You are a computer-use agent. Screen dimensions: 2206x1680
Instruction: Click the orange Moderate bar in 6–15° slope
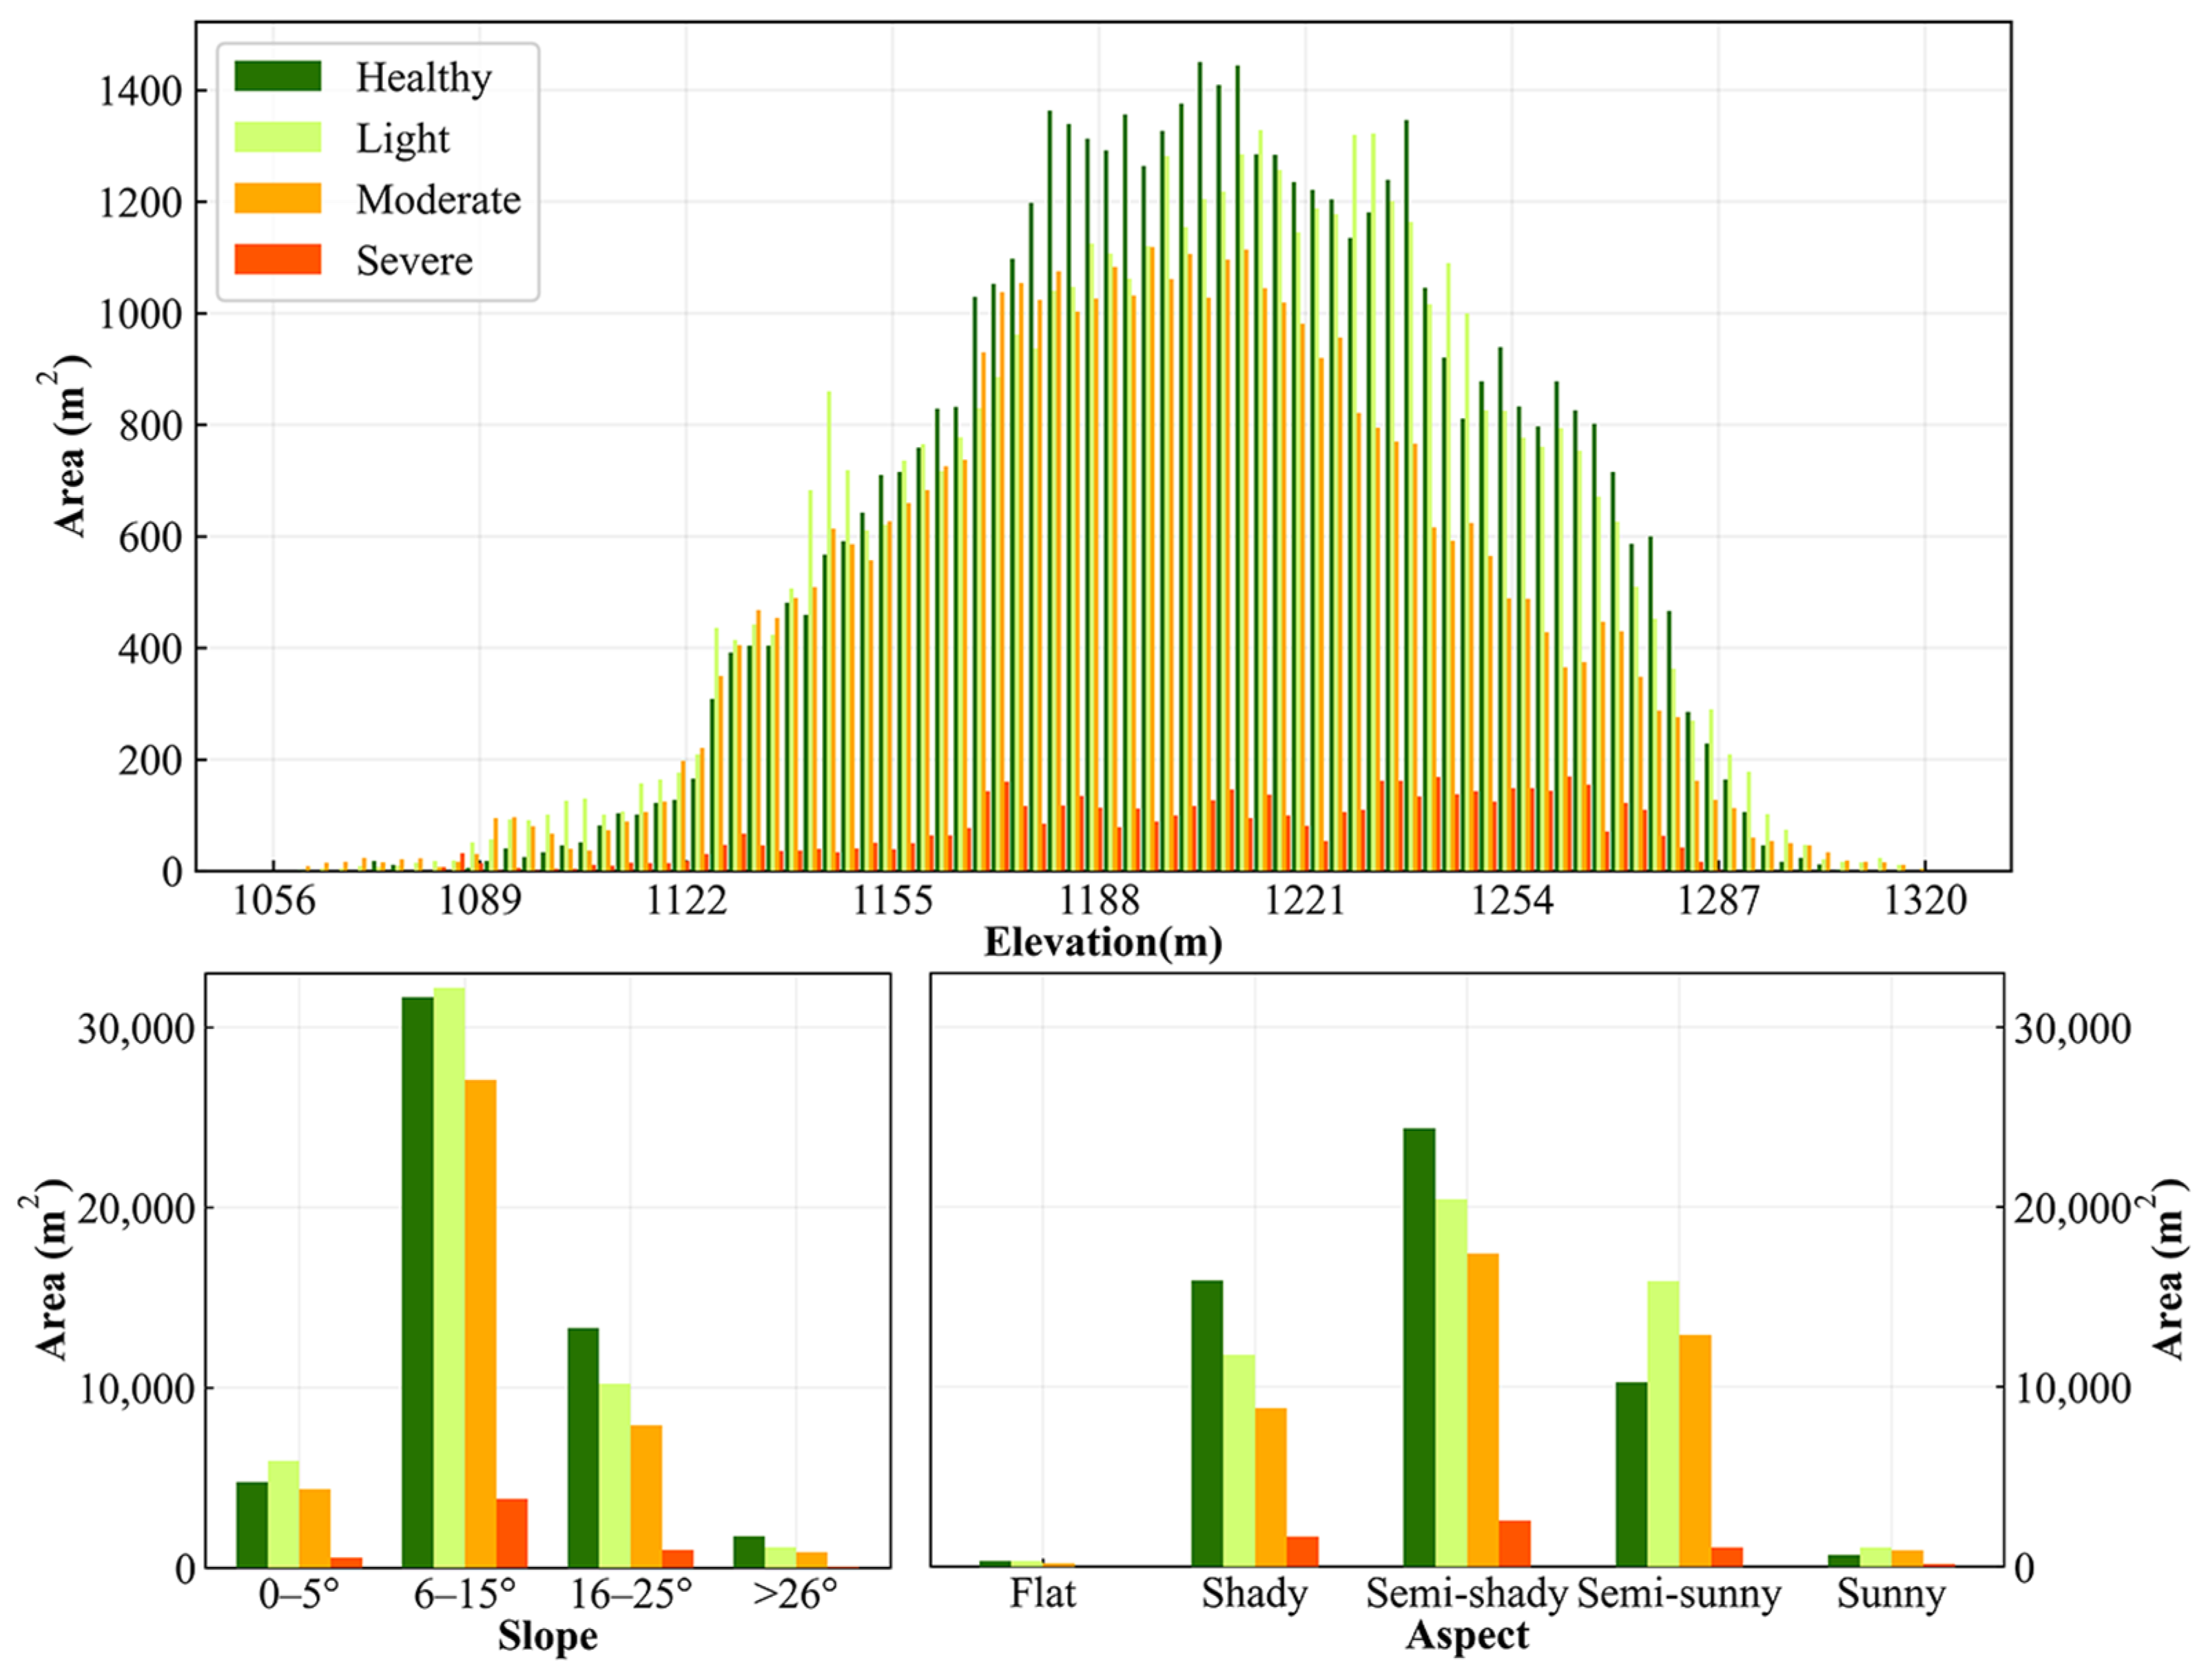pos(480,1323)
